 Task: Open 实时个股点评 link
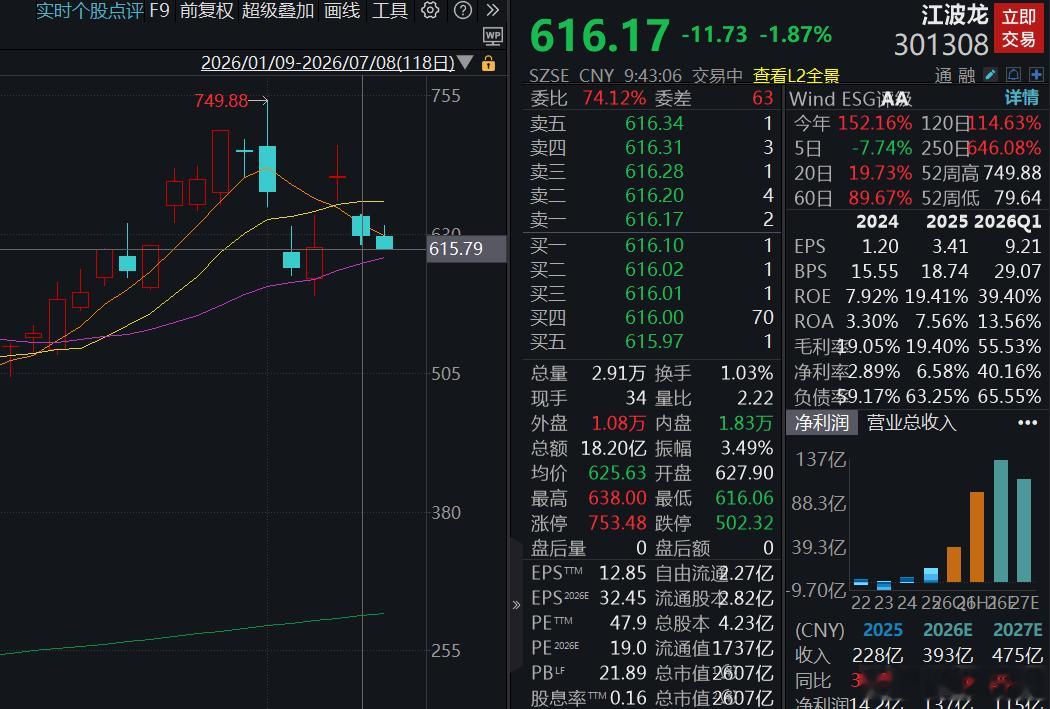point(90,10)
